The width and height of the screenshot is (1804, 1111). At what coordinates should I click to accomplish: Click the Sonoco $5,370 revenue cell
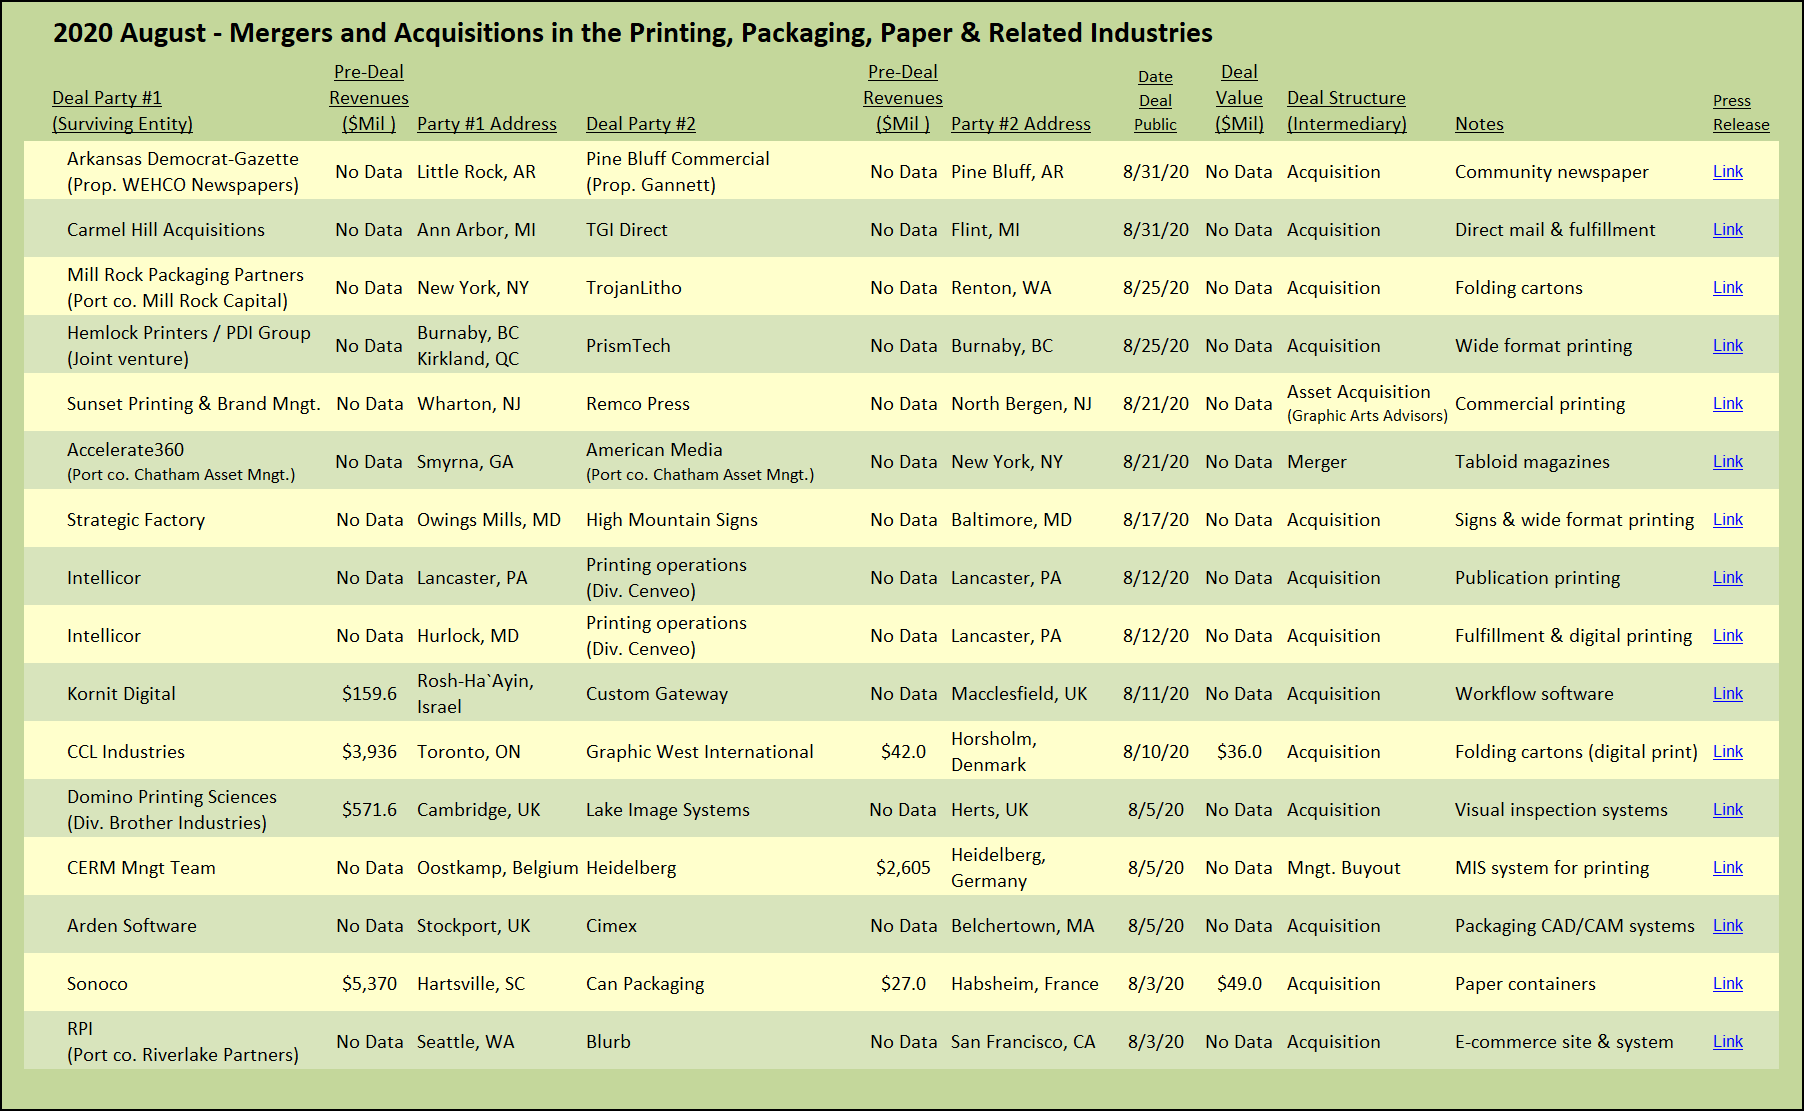click(369, 983)
